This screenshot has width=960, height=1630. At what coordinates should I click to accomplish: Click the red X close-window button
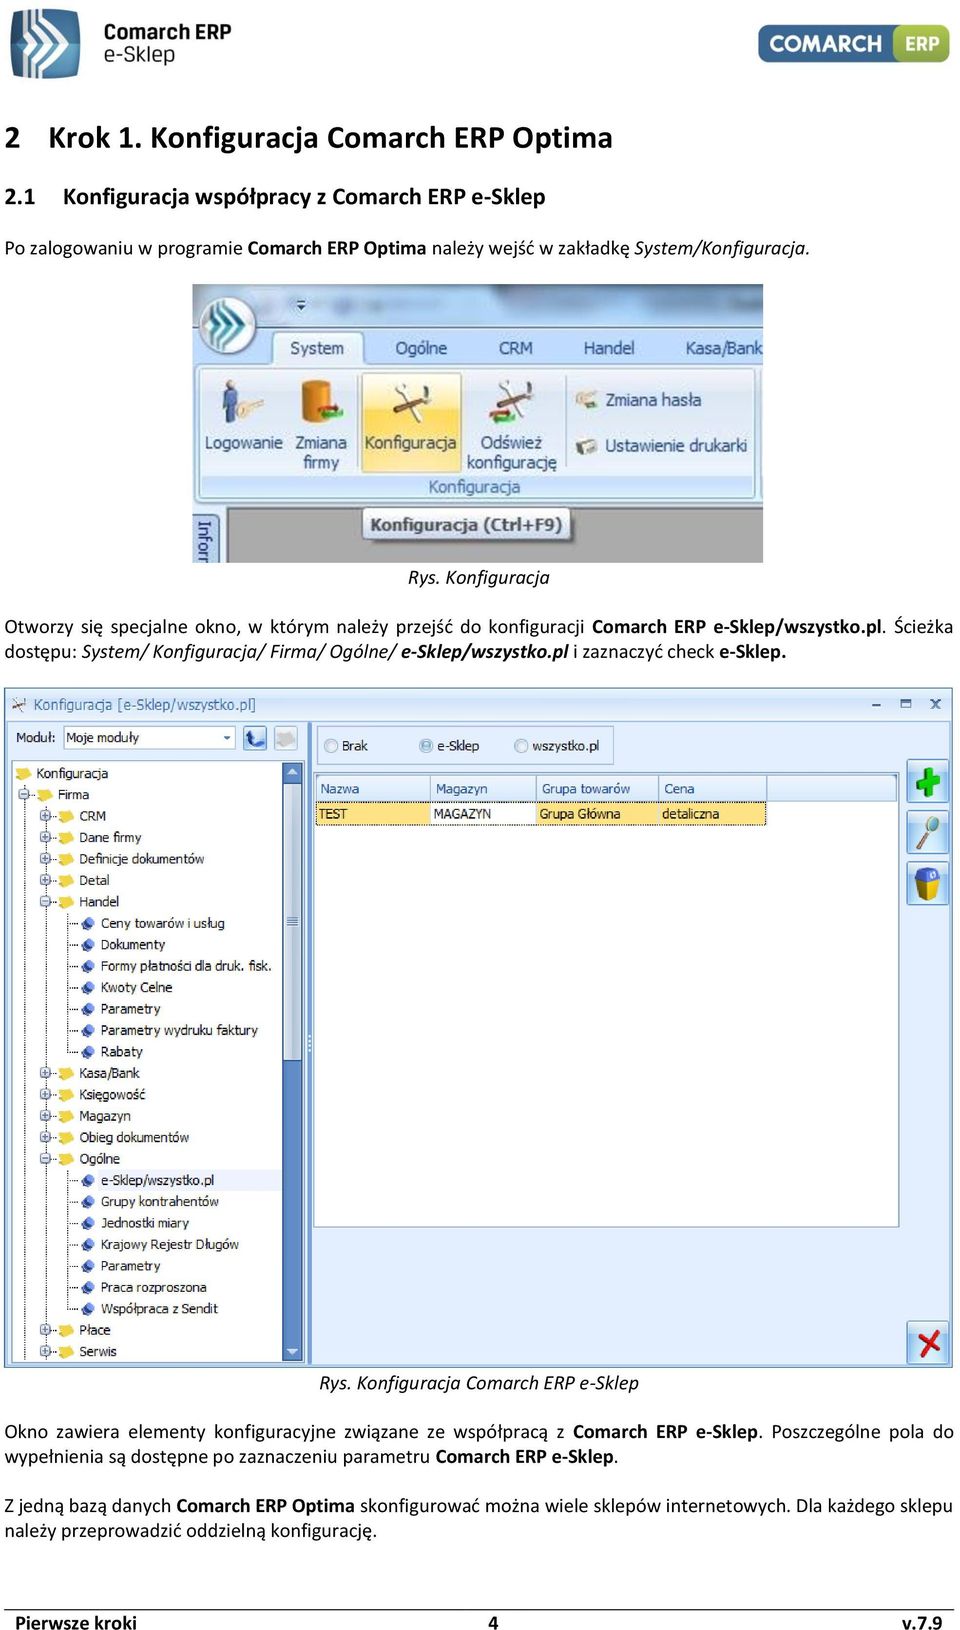click(928, 1342)
